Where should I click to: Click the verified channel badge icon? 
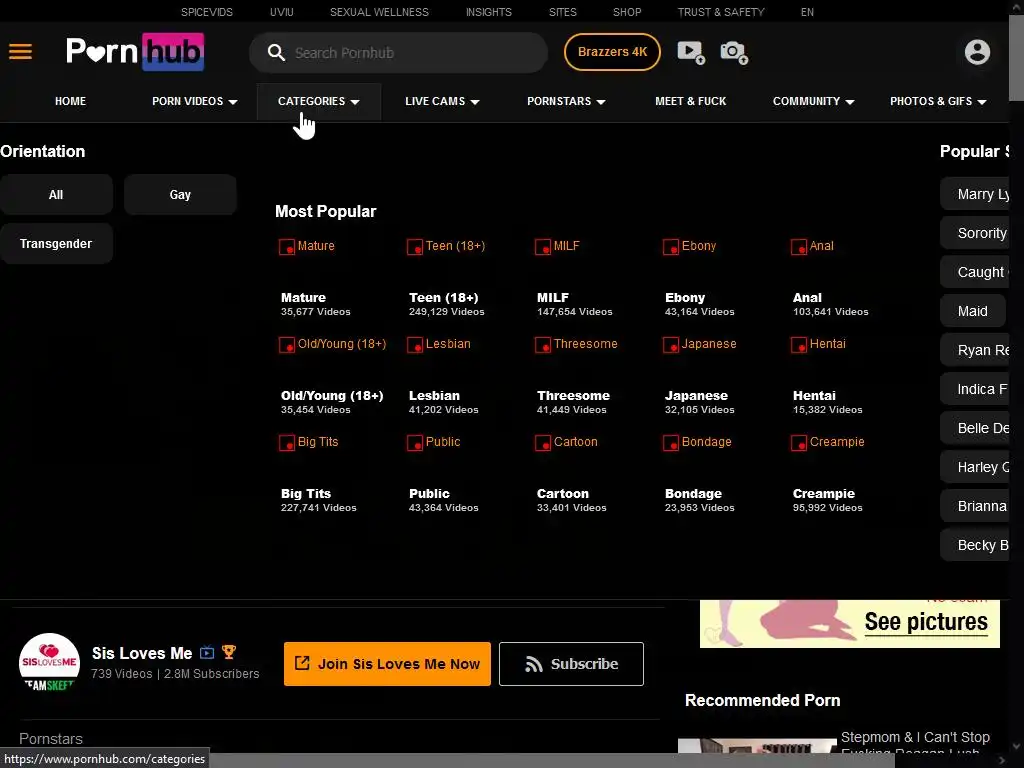click(x=207, y=652)
